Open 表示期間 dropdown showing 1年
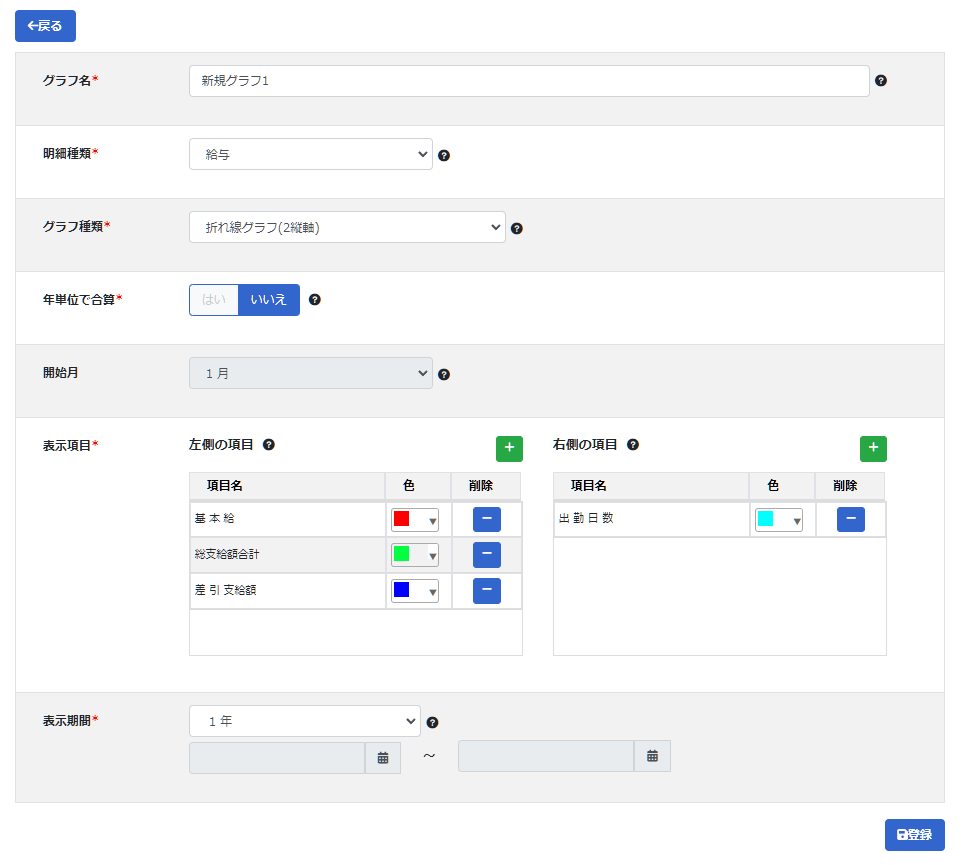Viewport: 969px width, 865px height. 304,721
